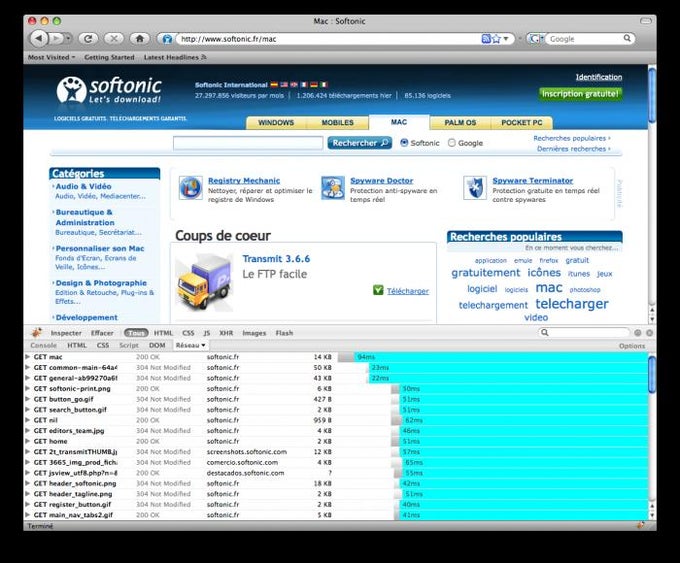Expand the GET mac request row
Image resolution: width=680 pixels, height=563 pixels.
click(28, 357)
